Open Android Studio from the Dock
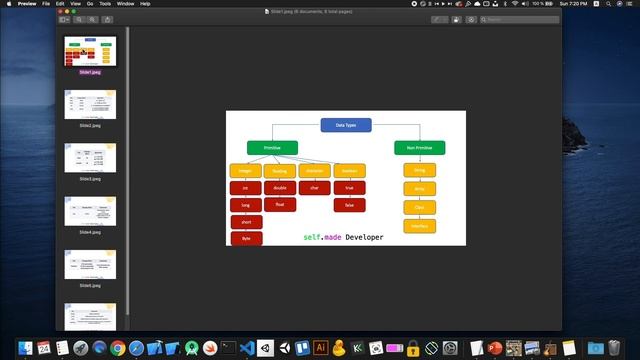Viewport: 640px width, 360px height. 191,348
